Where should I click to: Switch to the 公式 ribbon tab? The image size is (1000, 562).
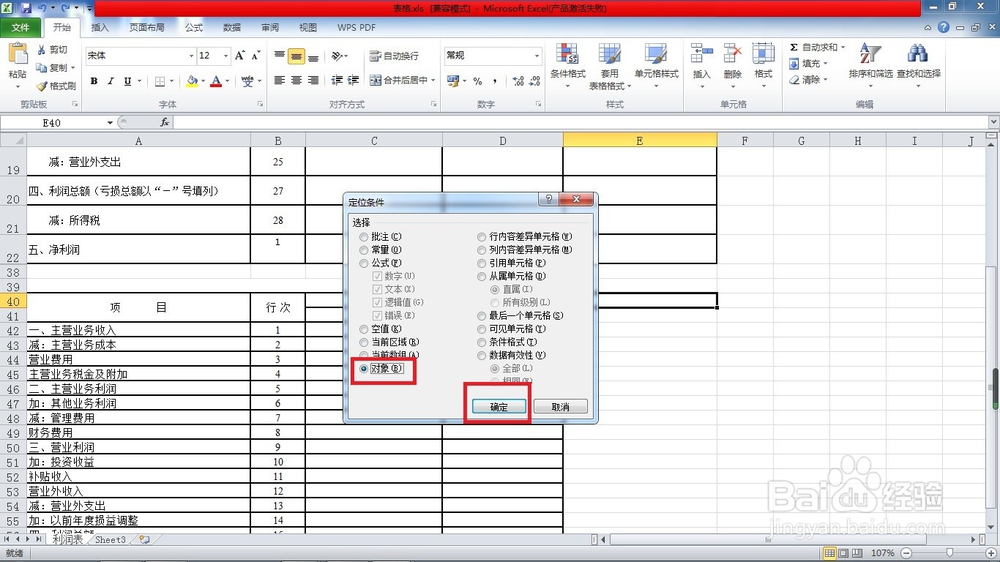(194, 27)
